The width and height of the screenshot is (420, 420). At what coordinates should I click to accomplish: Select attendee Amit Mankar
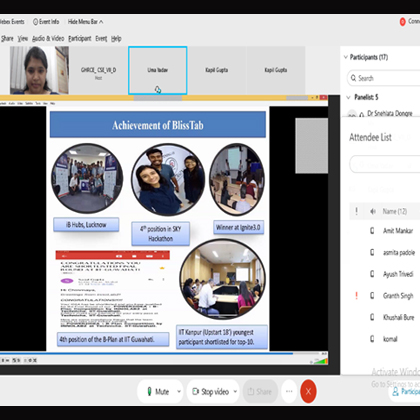click(x=398, y=231)
